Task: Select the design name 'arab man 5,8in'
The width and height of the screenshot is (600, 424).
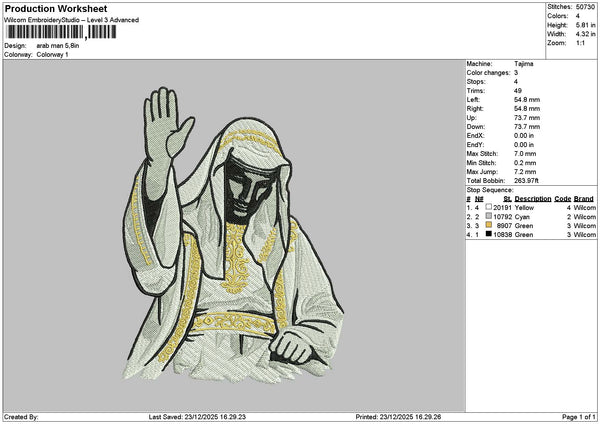Action: (58, 46)
